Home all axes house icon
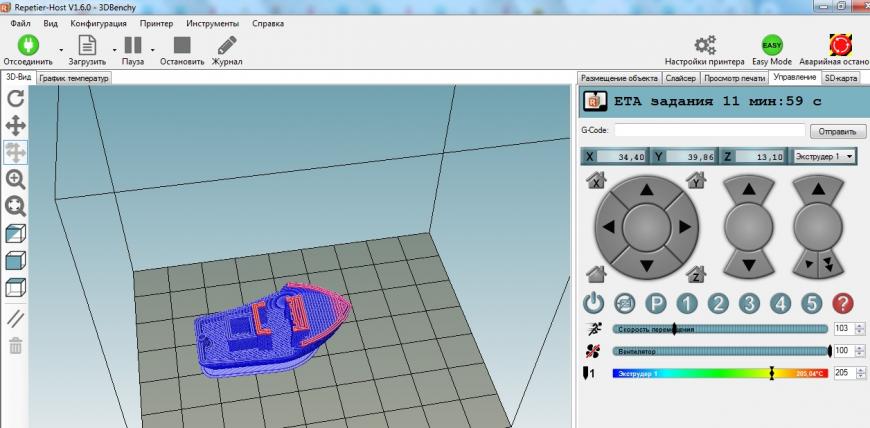Screen dimensions: 870x428 click(x=596, y=274)
